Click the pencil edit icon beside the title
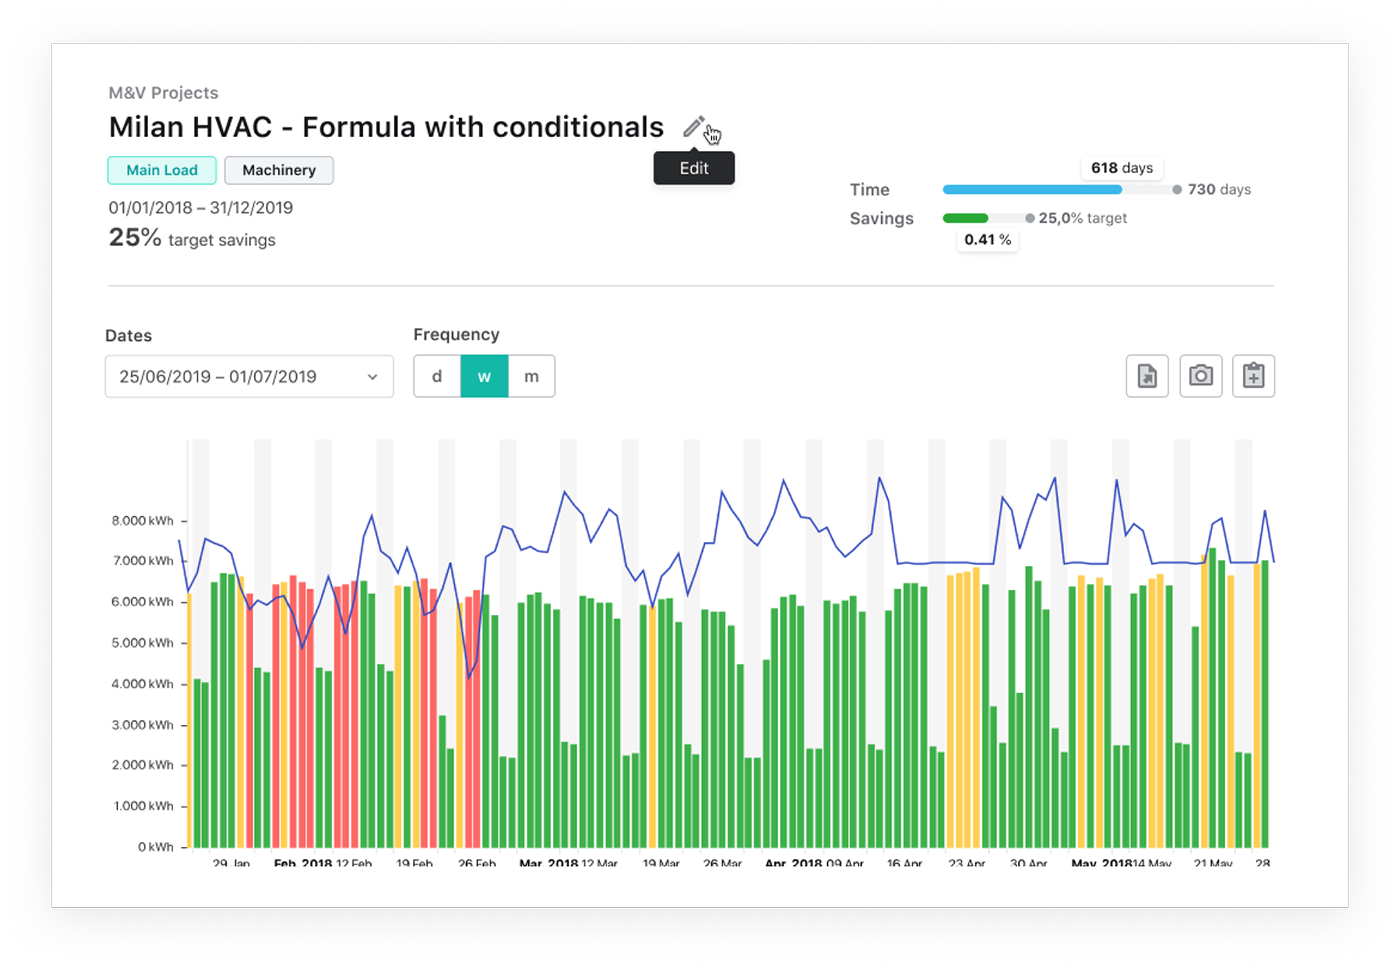 (693, 127)
